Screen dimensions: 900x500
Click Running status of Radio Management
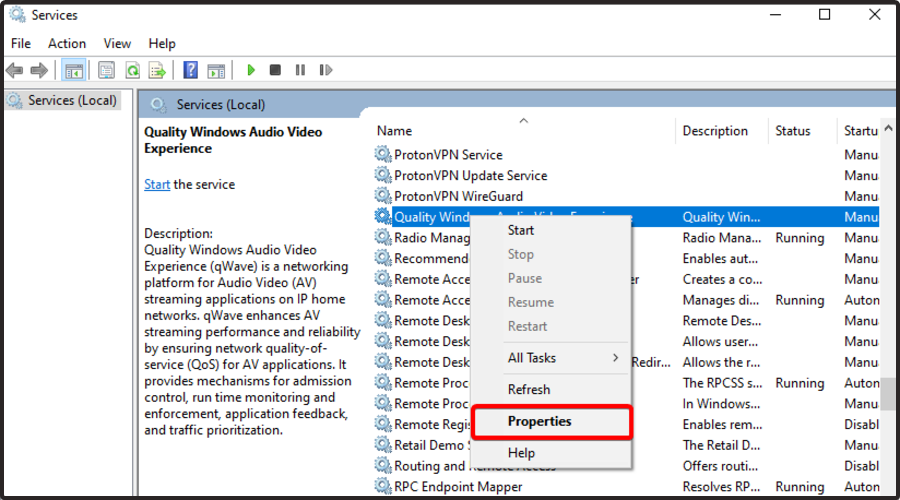click(800, 238)
